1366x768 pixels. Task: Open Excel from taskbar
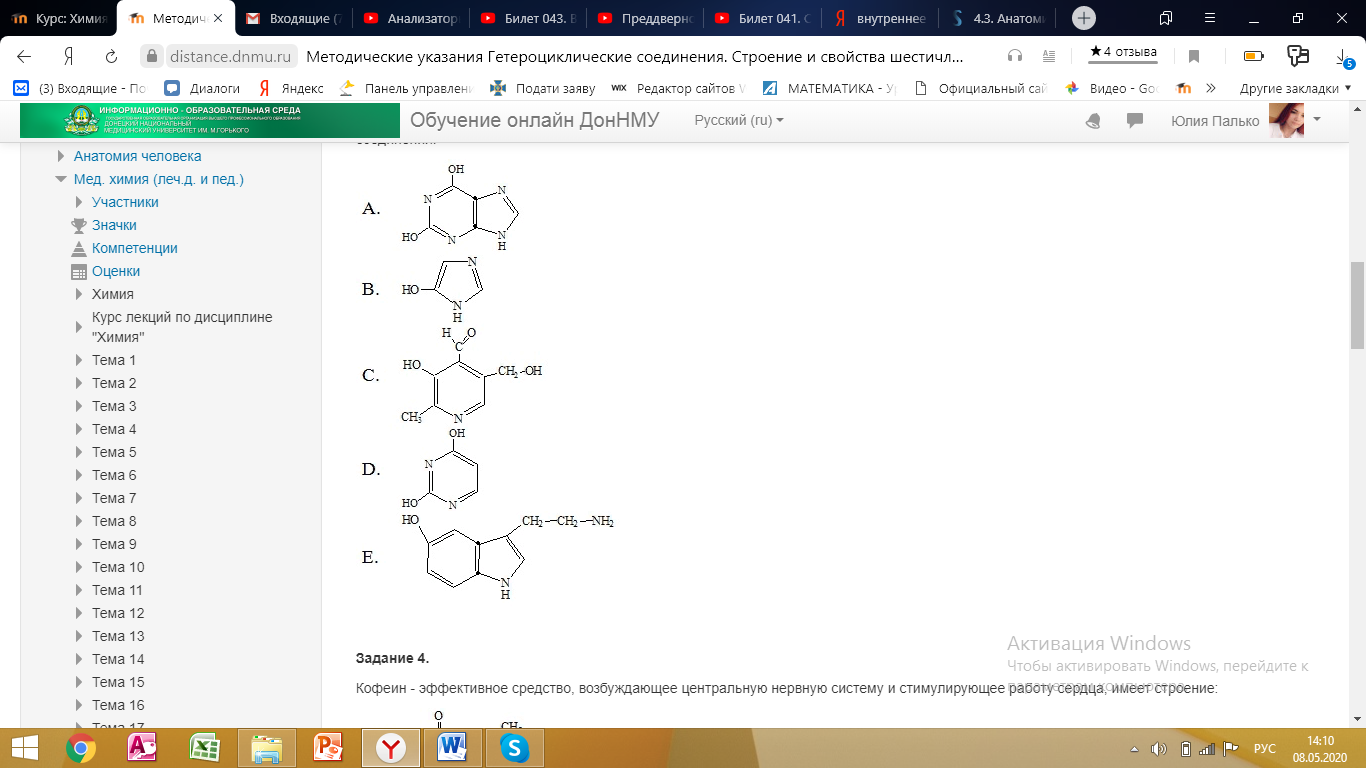click(205, 748)
